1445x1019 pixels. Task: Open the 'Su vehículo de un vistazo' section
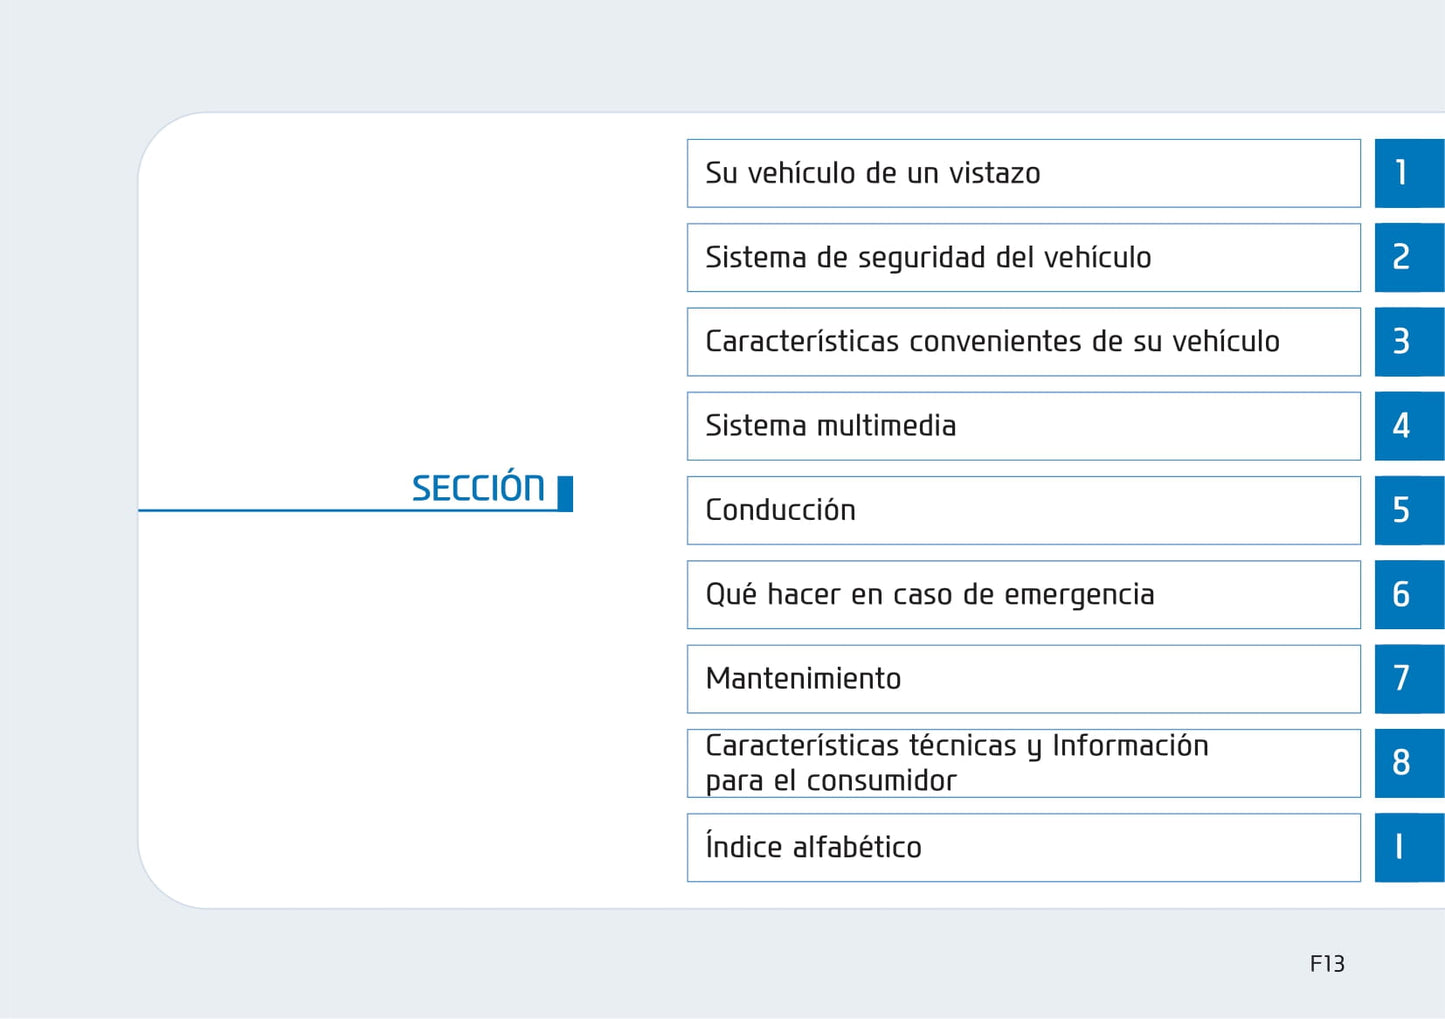(1023, 173)
